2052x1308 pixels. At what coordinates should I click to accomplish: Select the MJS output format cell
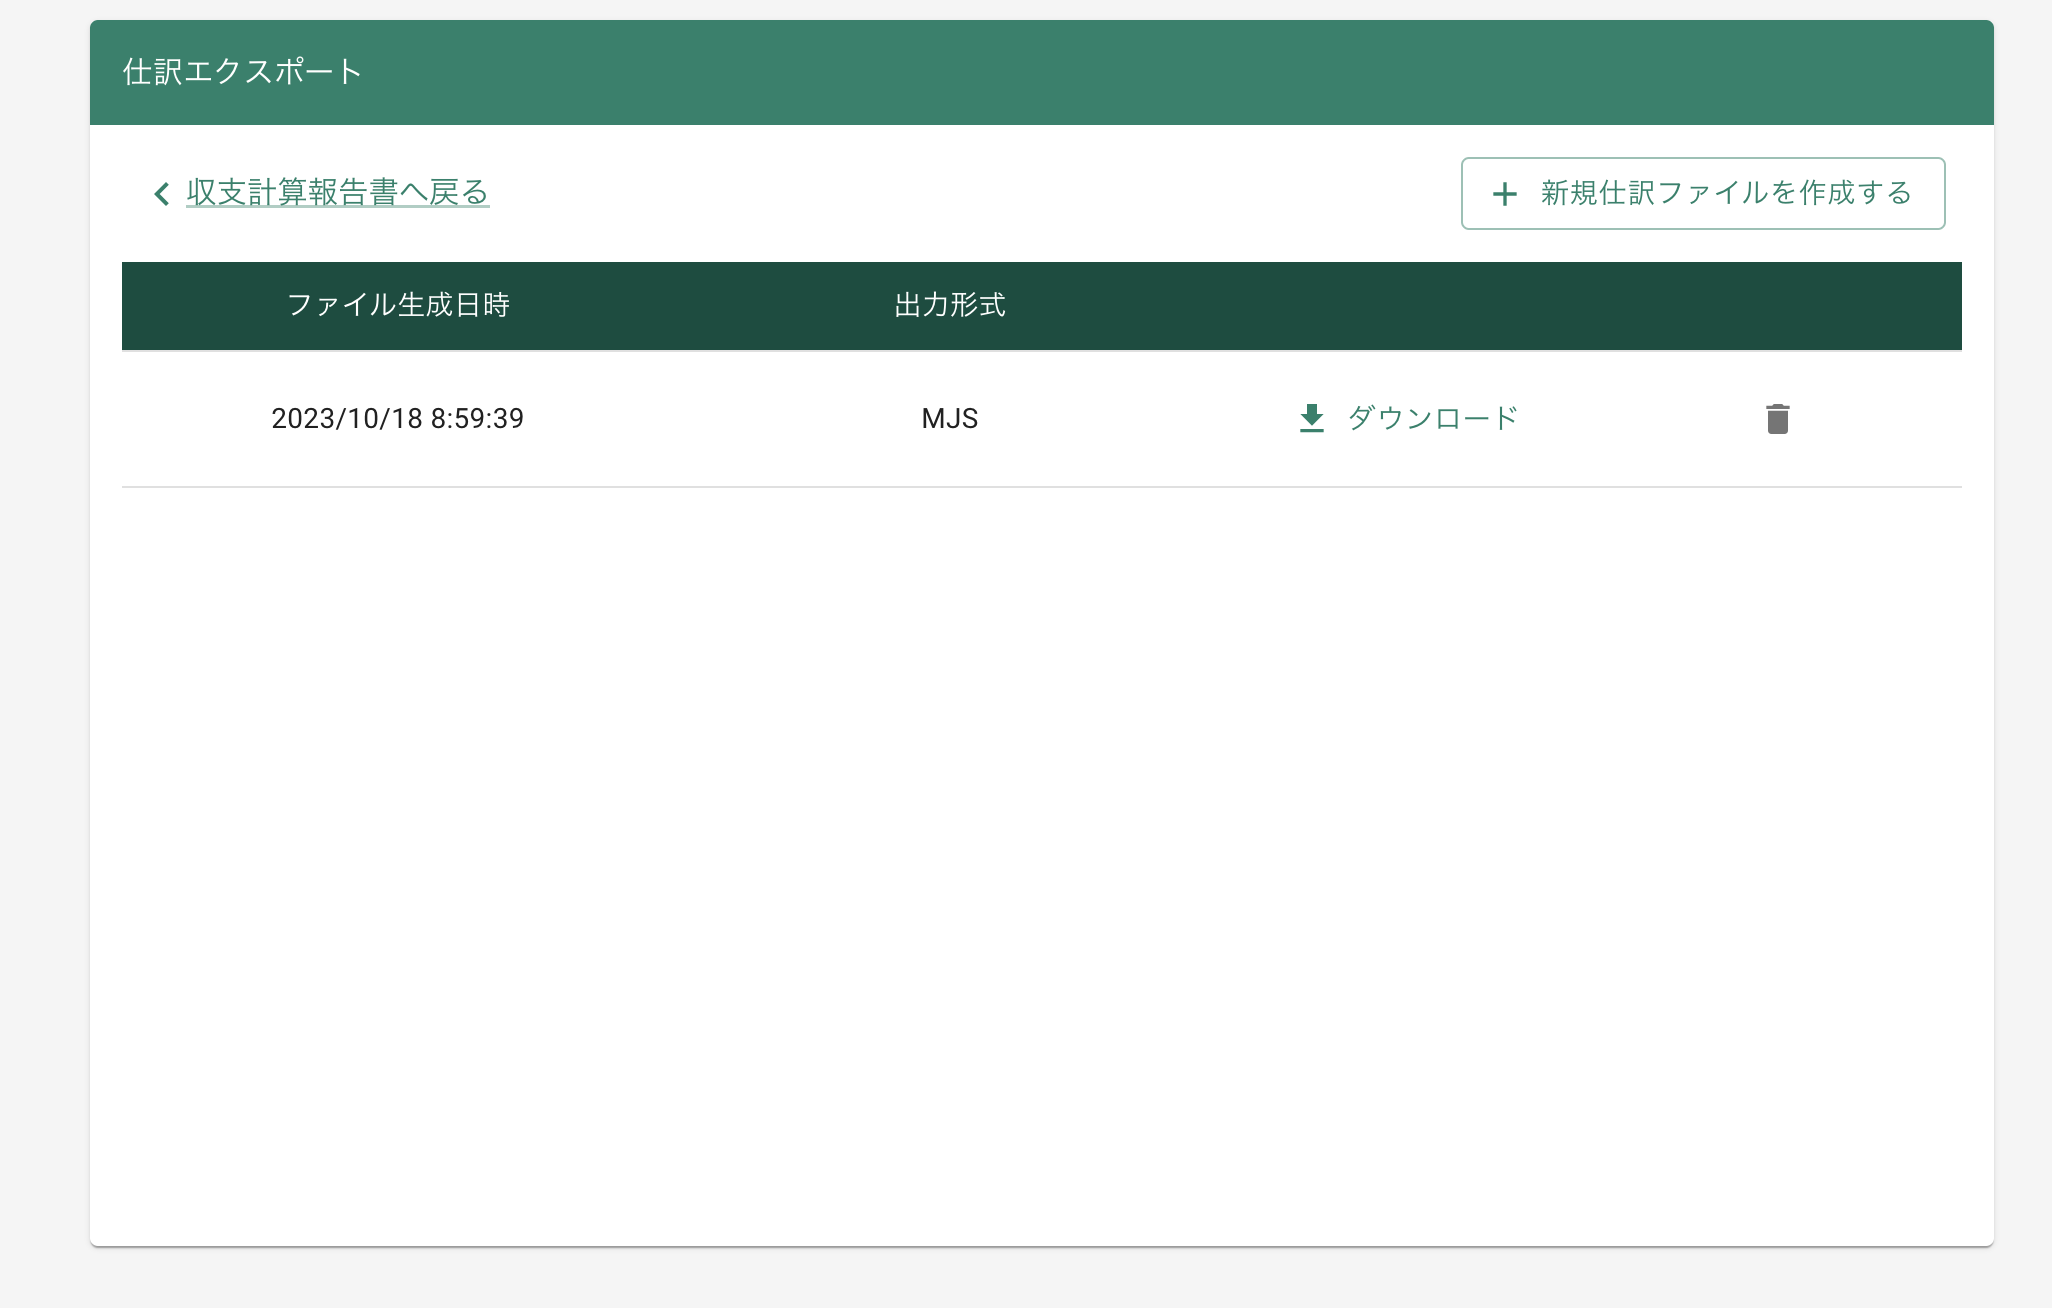949,418
